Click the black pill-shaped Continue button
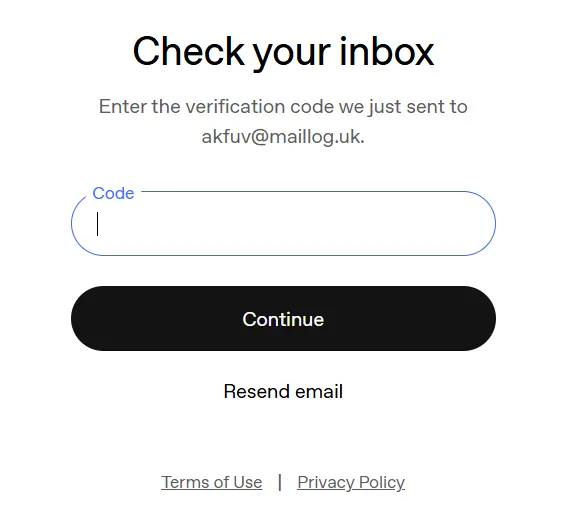Viewport: 572px width, 523px height. click(x=283, y=318)
